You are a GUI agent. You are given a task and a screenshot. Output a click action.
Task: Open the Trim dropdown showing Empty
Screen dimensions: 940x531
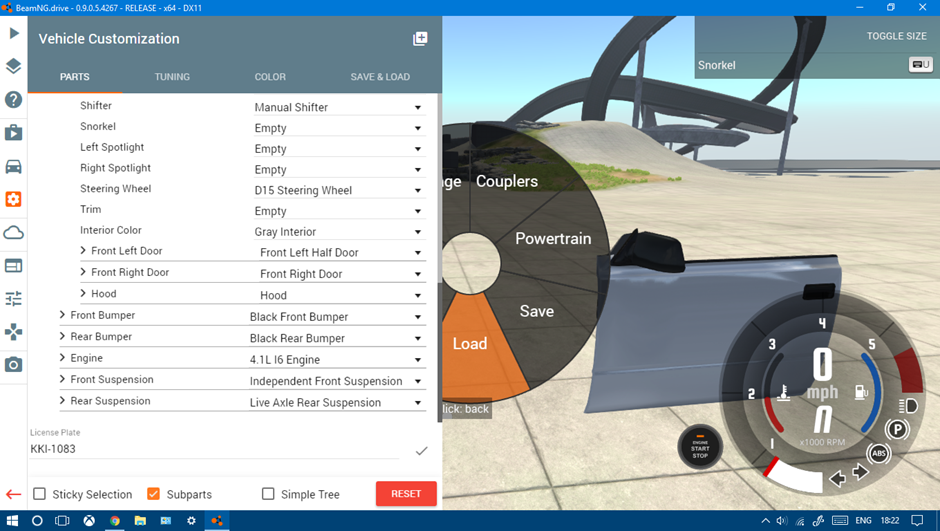(x=339, y=211)
